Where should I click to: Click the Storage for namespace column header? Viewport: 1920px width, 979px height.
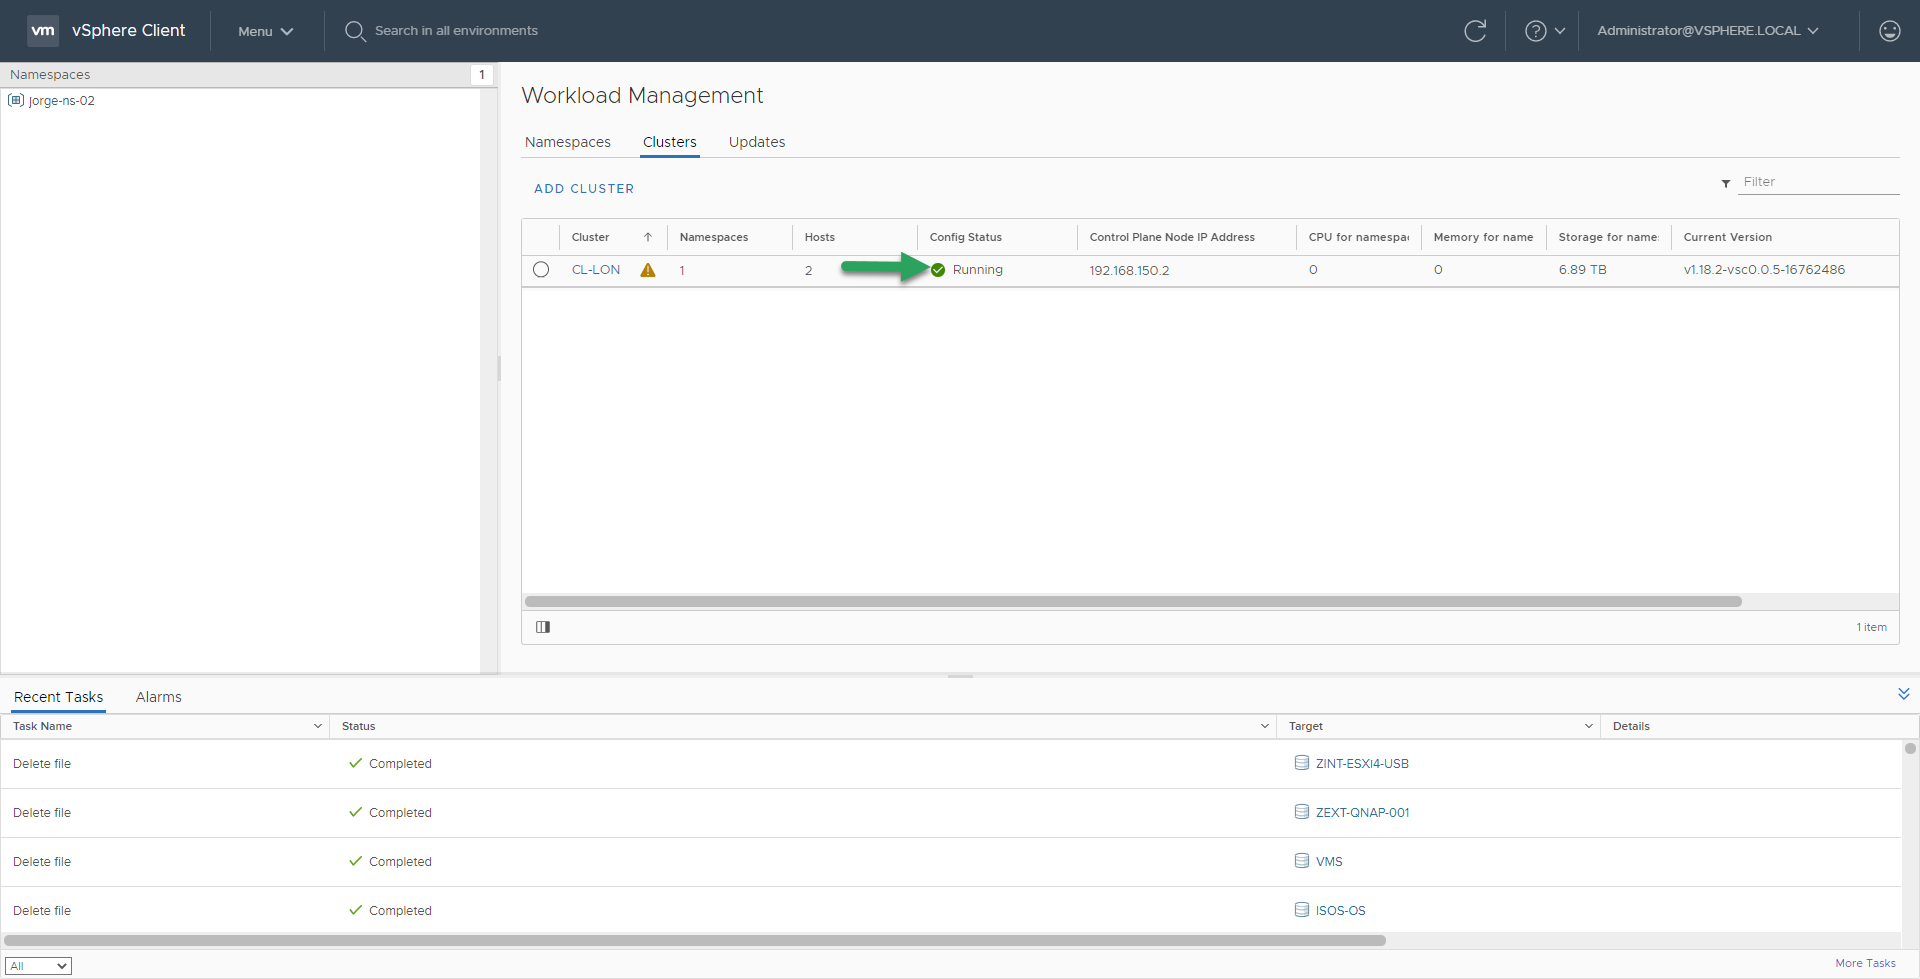(x=1609, y=237)
